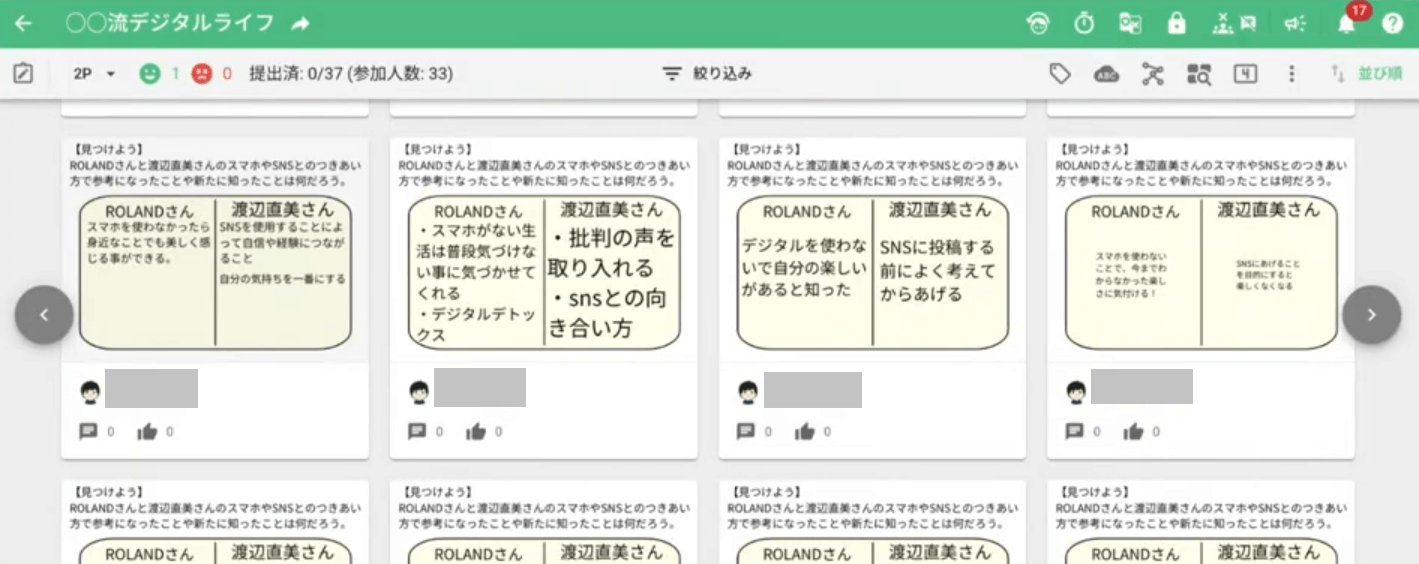The image size is (1419, 564).
Task: Toggle the green smiley face reaction filter
Action: (x=150, y=74)
